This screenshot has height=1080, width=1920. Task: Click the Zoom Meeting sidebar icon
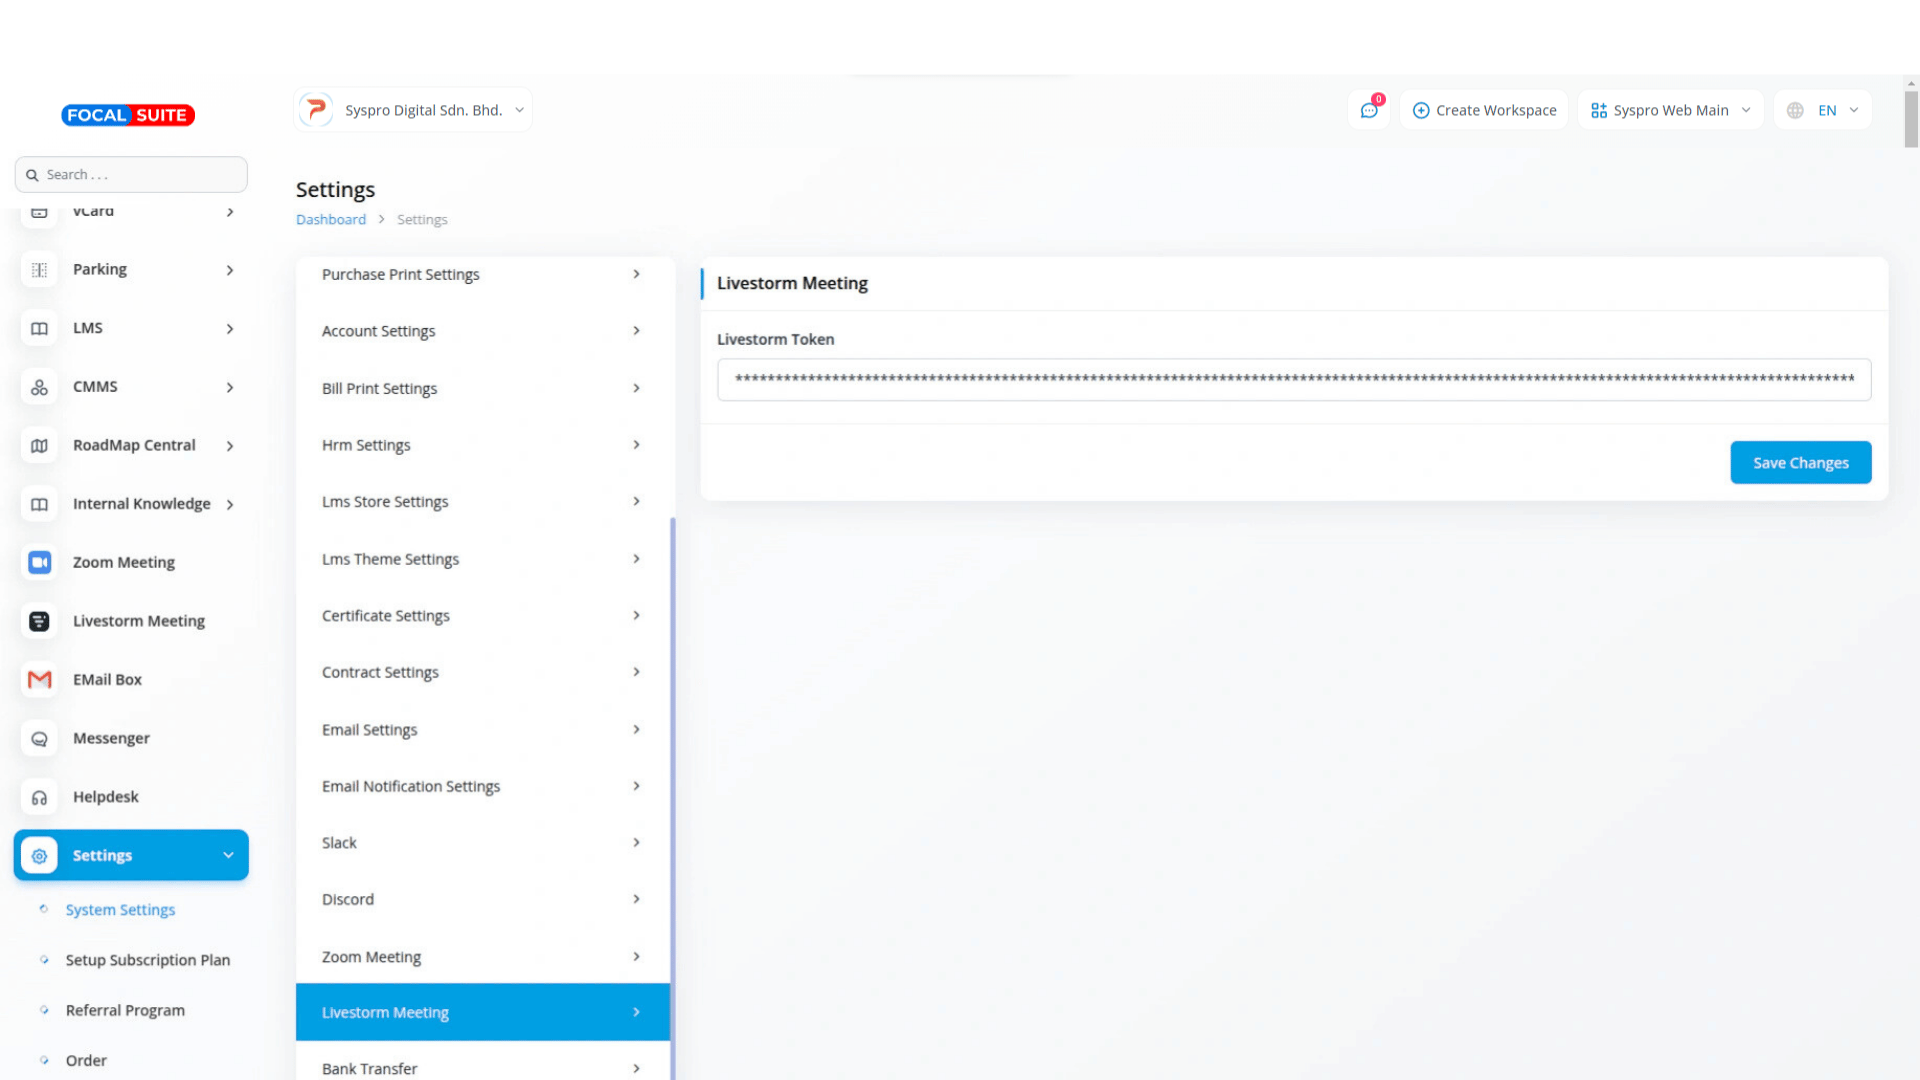pyautogui.click(x=39, y=562)
